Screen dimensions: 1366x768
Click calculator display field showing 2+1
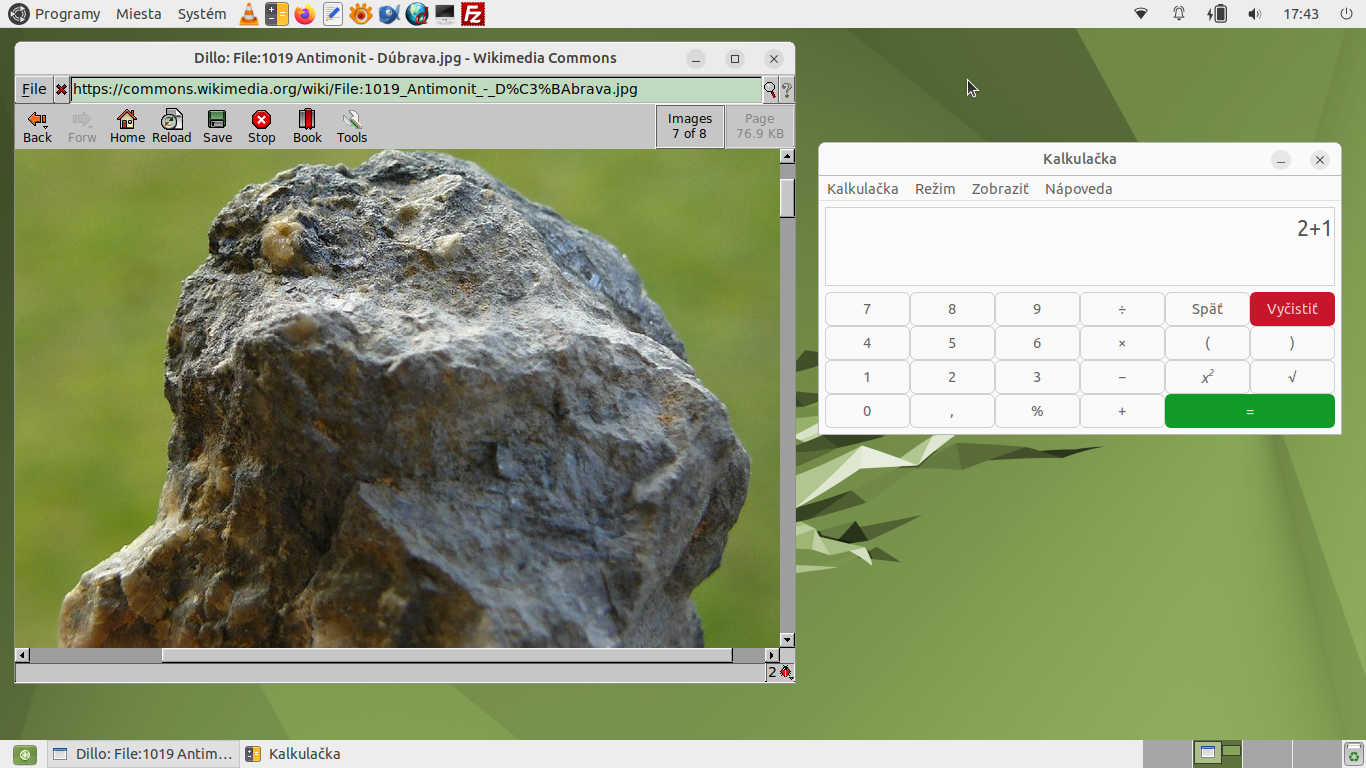click(x=1080, y=246)
